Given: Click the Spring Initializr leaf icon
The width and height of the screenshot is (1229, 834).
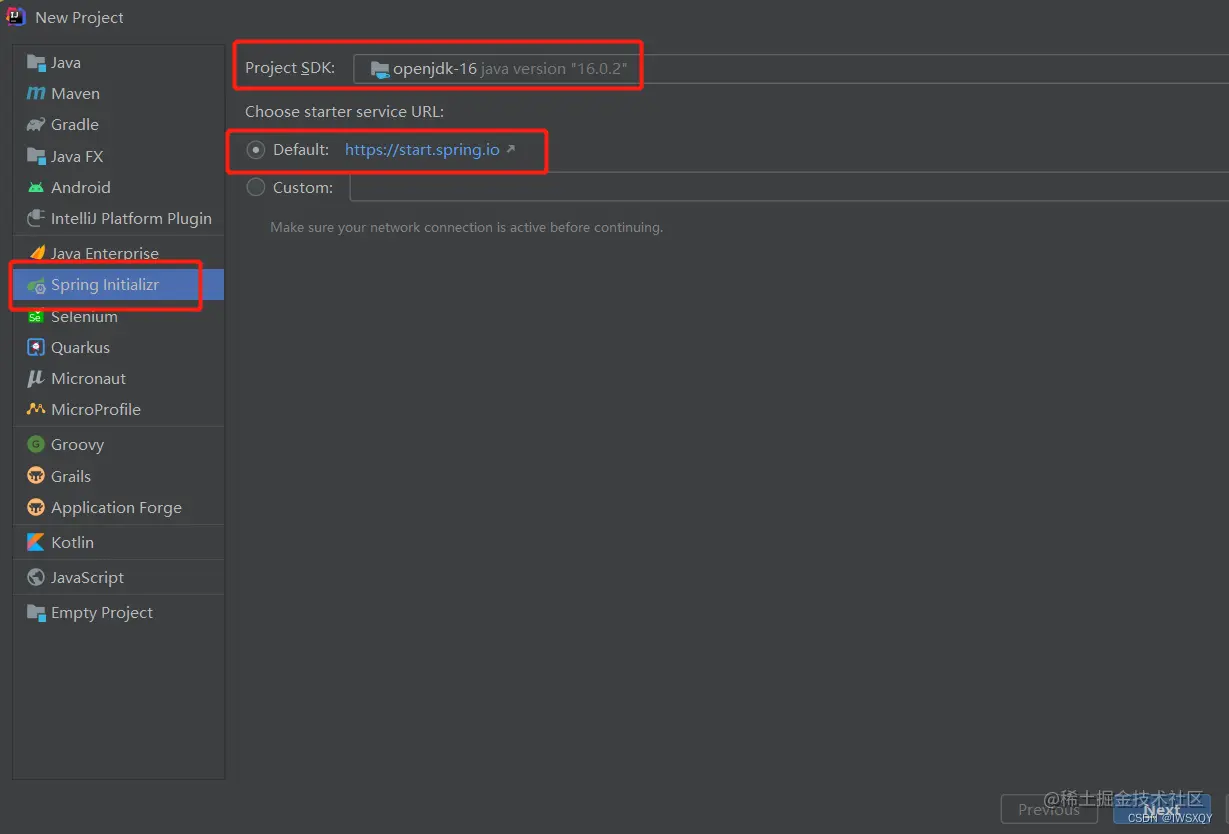Looking at the screenshot, I should (36, 286).
